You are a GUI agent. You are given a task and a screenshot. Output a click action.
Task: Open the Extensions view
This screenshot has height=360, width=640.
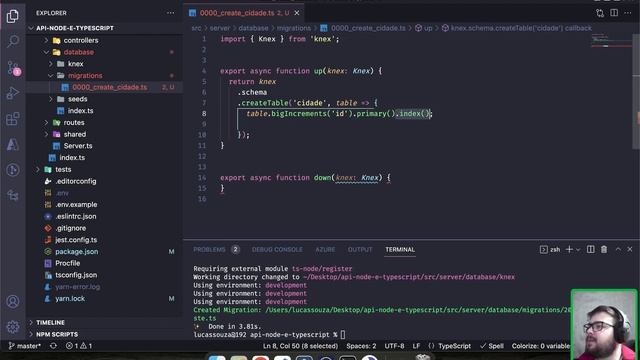point(13,119)
